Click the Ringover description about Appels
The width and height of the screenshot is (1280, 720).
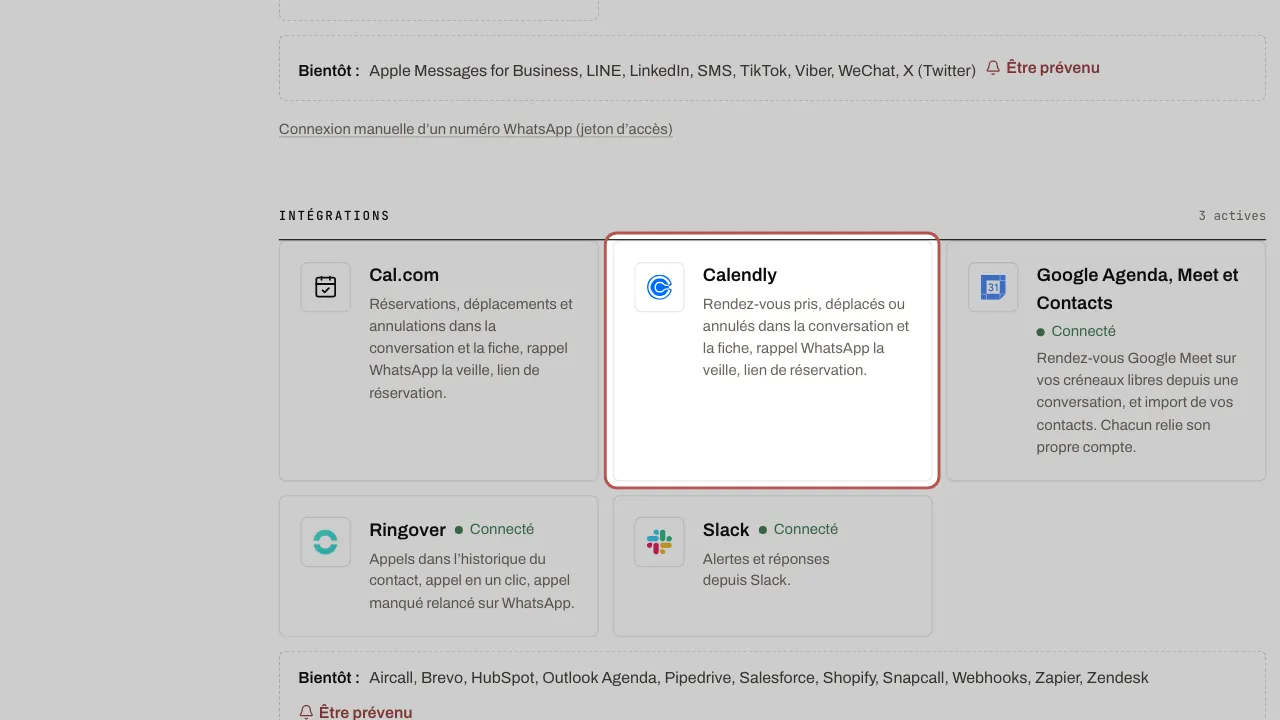pos(472,581)
